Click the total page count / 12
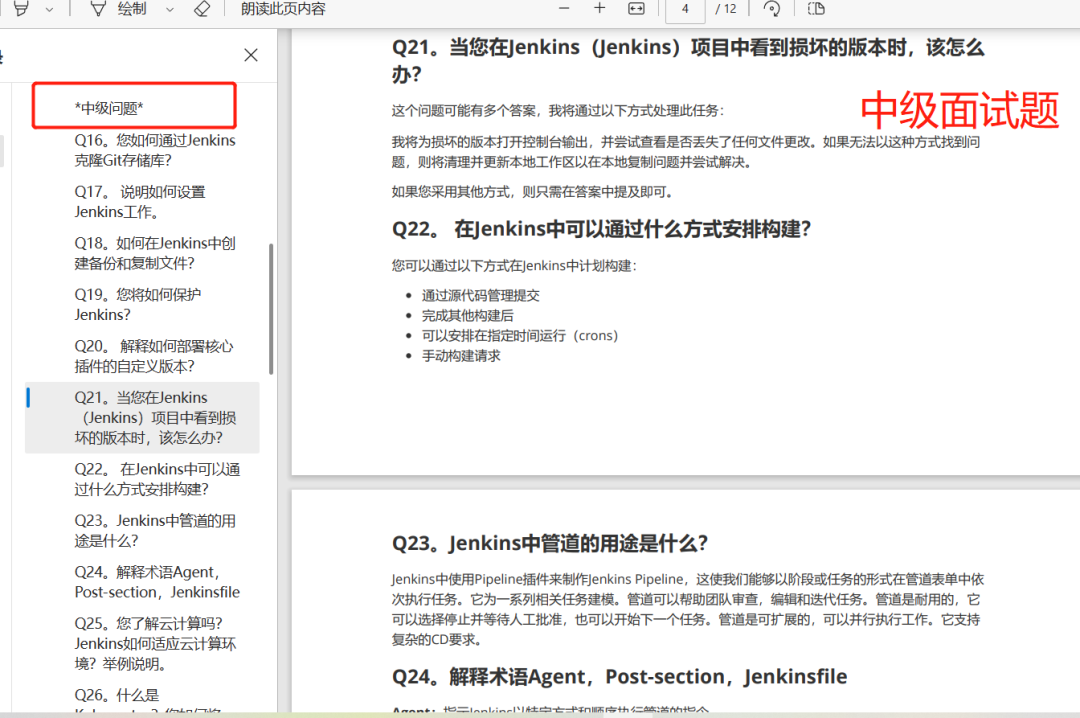 pyautogui.click(x=725, y=9)
